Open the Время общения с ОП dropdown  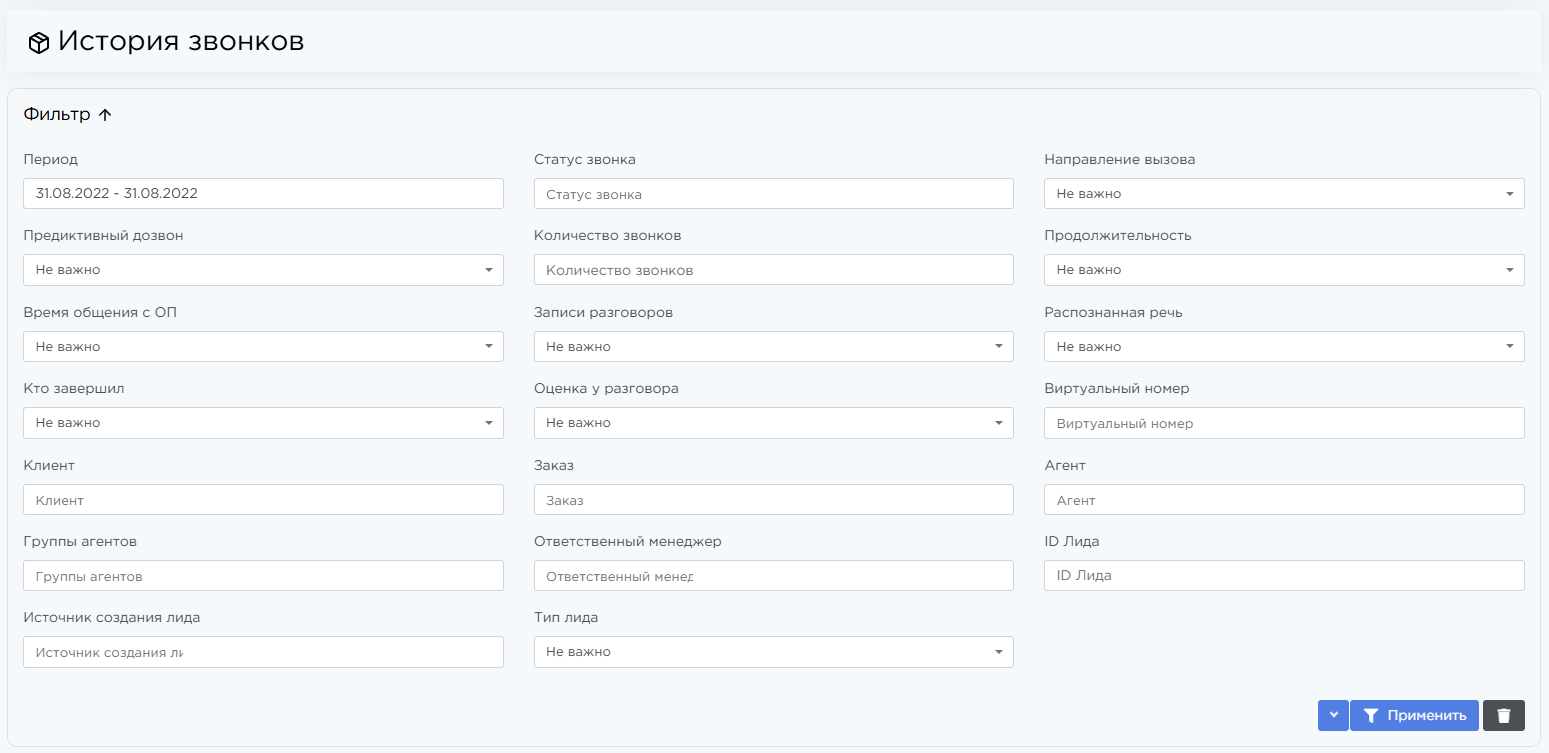(x=262, y=347)
